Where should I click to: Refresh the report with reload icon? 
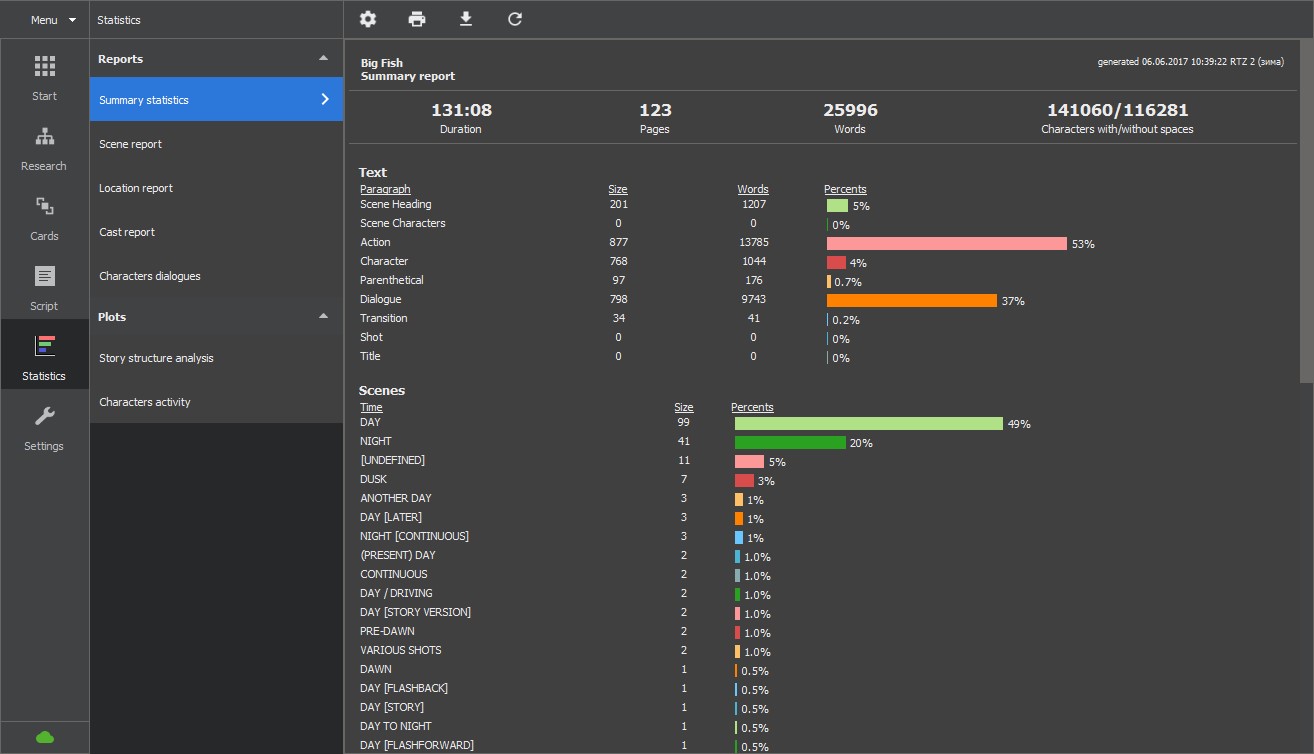(515, 19)
